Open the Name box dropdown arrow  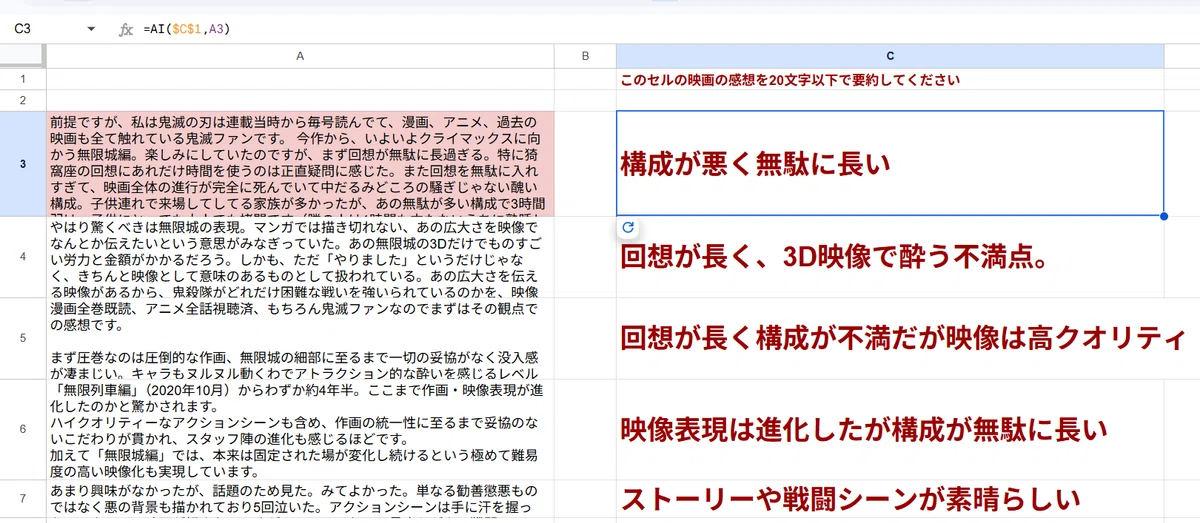tap(91, 30)
